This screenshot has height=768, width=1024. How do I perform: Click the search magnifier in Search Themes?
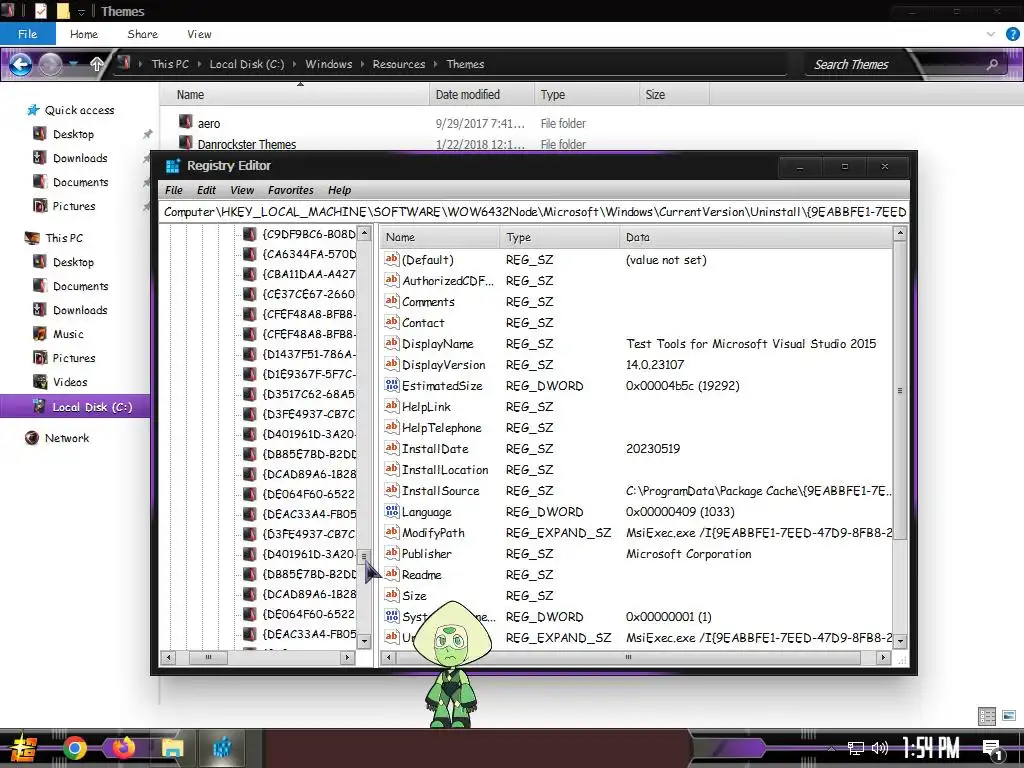[x=992, y=64]
